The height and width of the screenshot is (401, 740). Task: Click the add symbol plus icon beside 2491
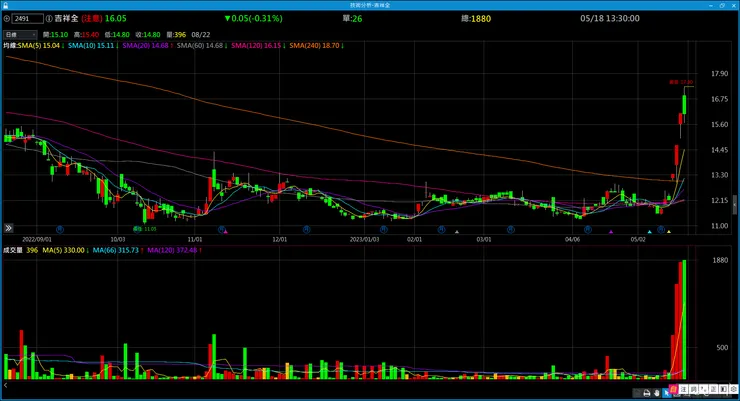tap(7, 19)
